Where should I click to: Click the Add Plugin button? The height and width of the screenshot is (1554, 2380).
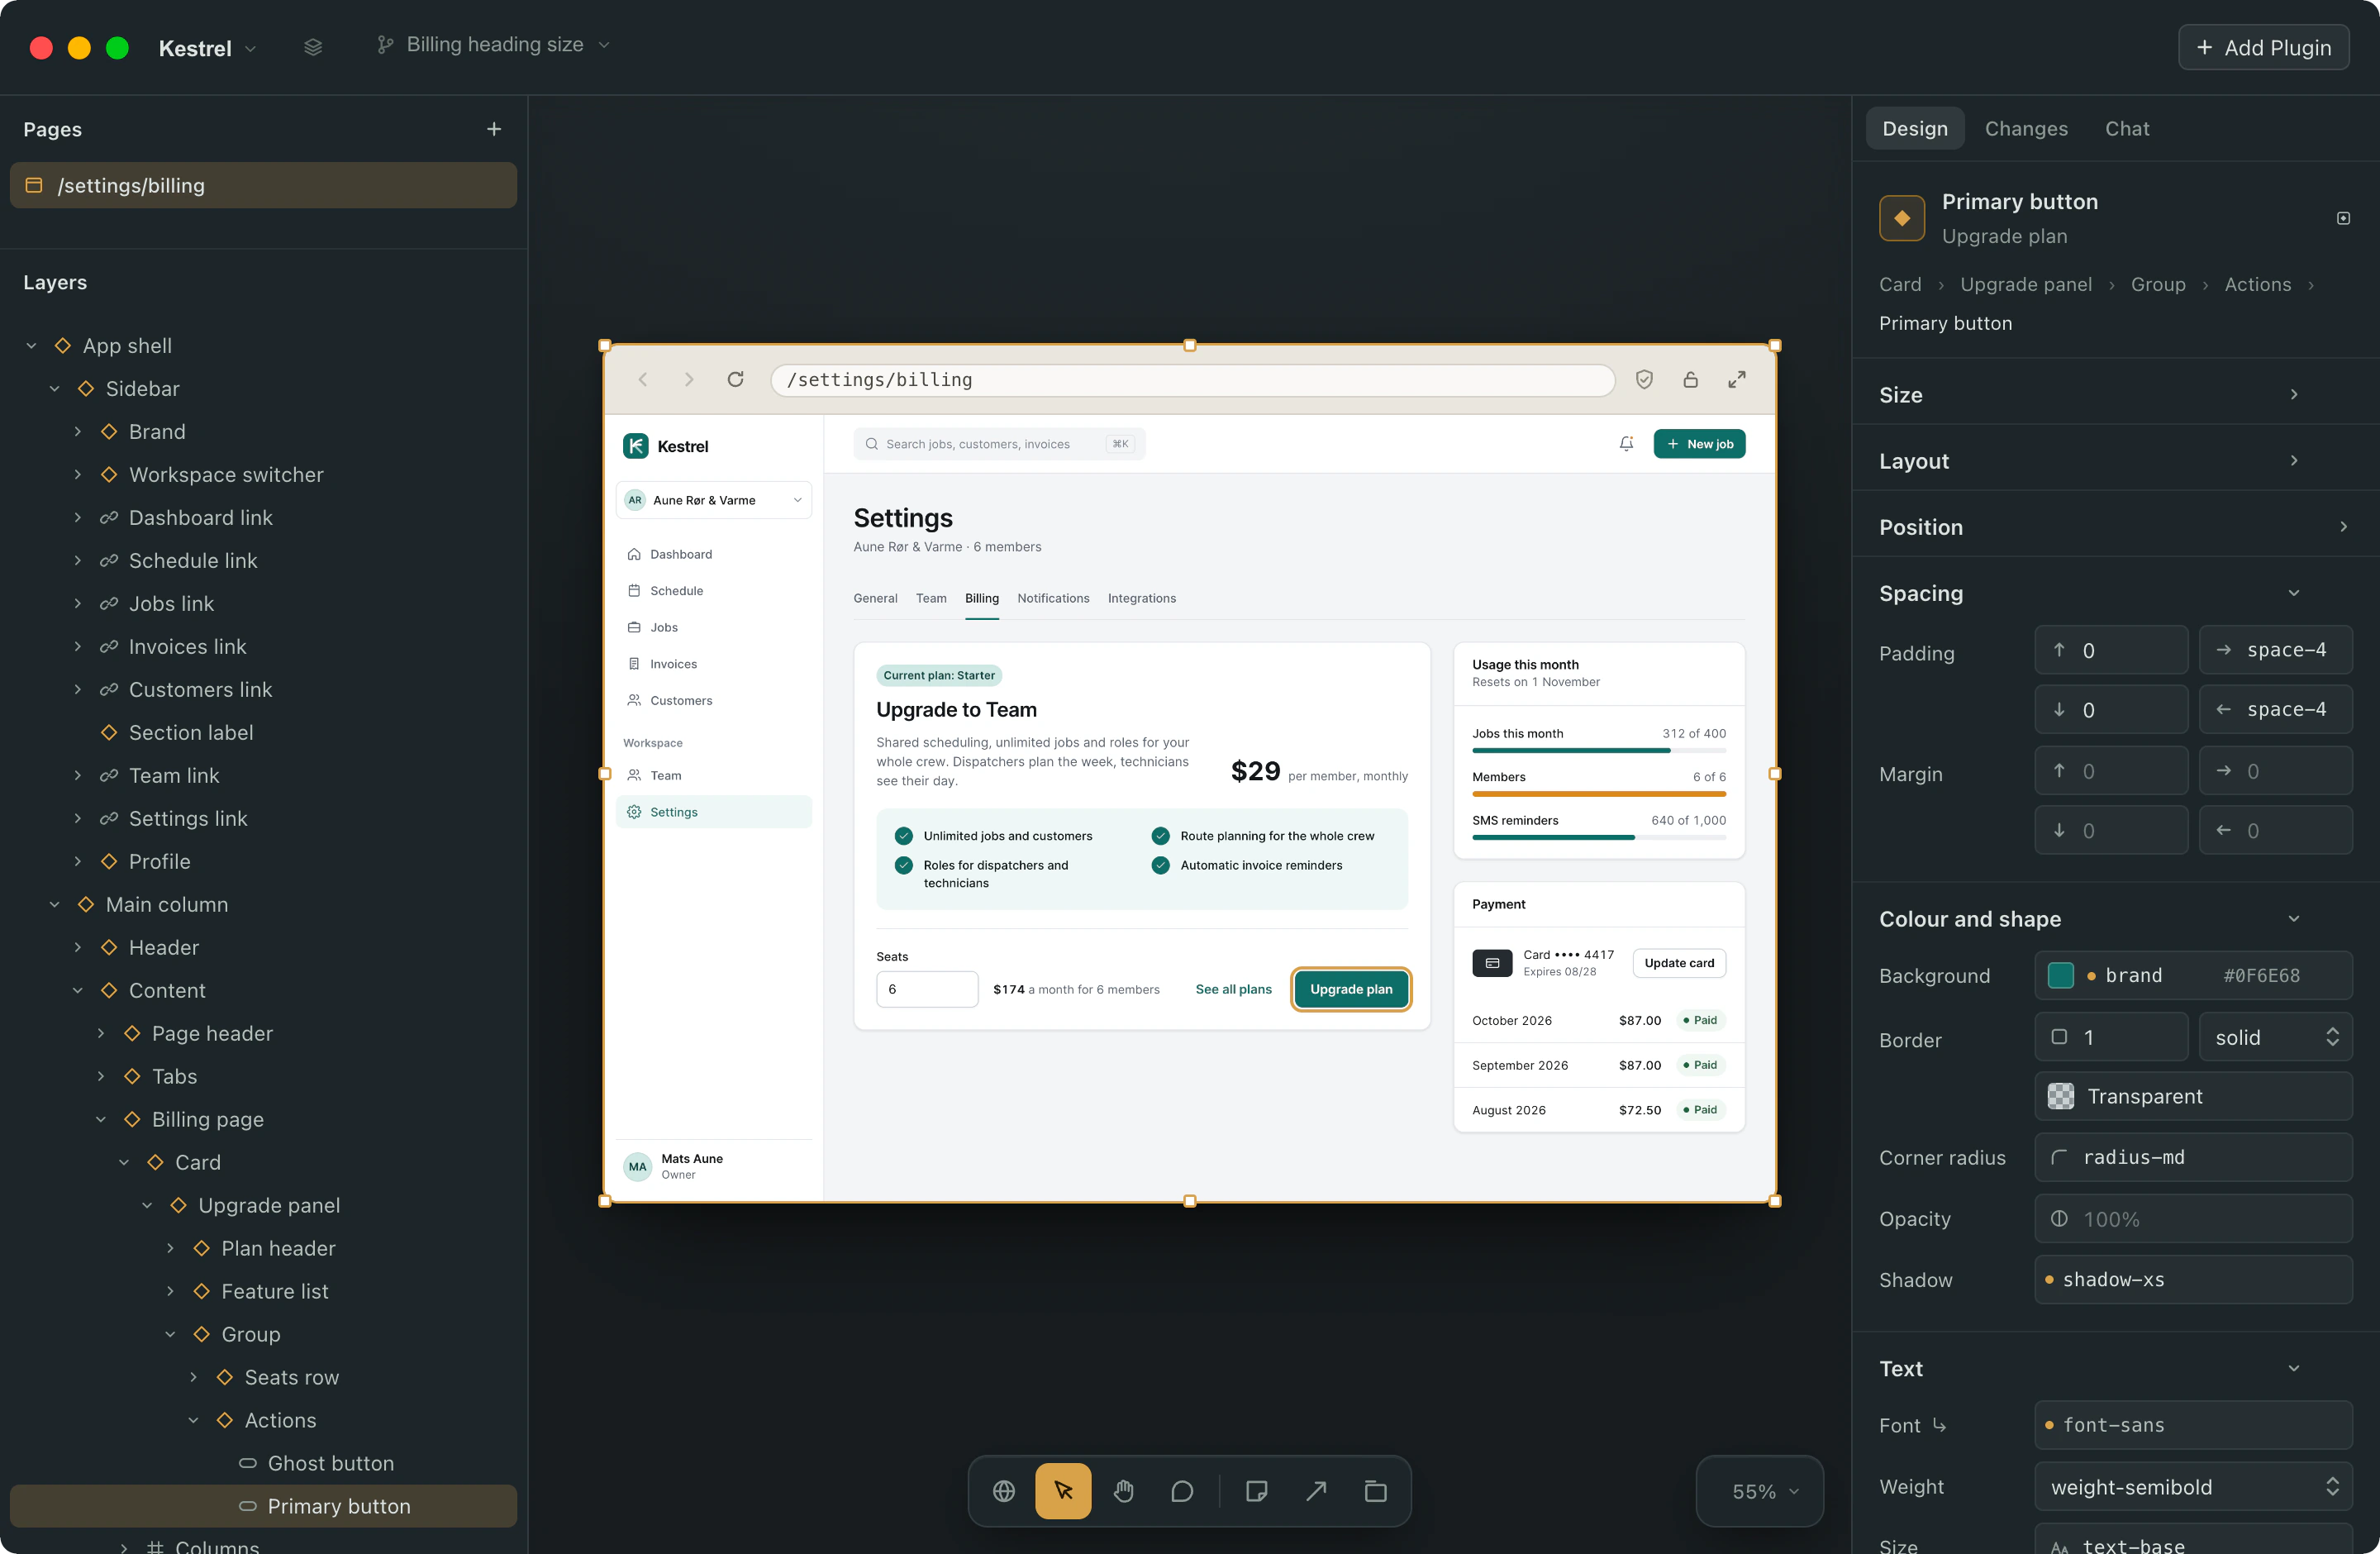tap(2263, 47)
